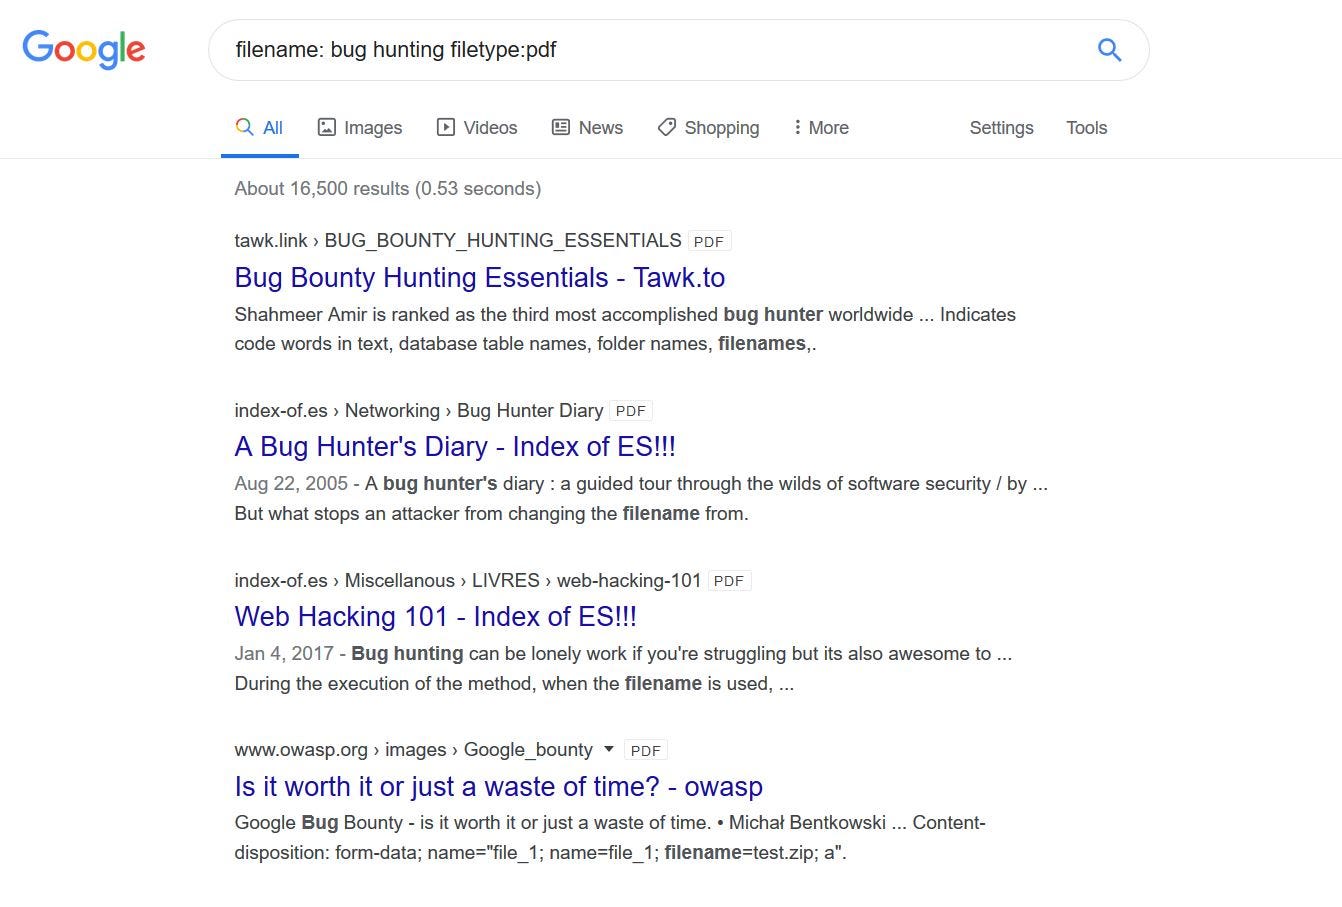The width and height of the screenshot is (1342, 907).
Task: Click the 'Shahmeer Amir is ranked' snippet
Action: click(625, 329)
